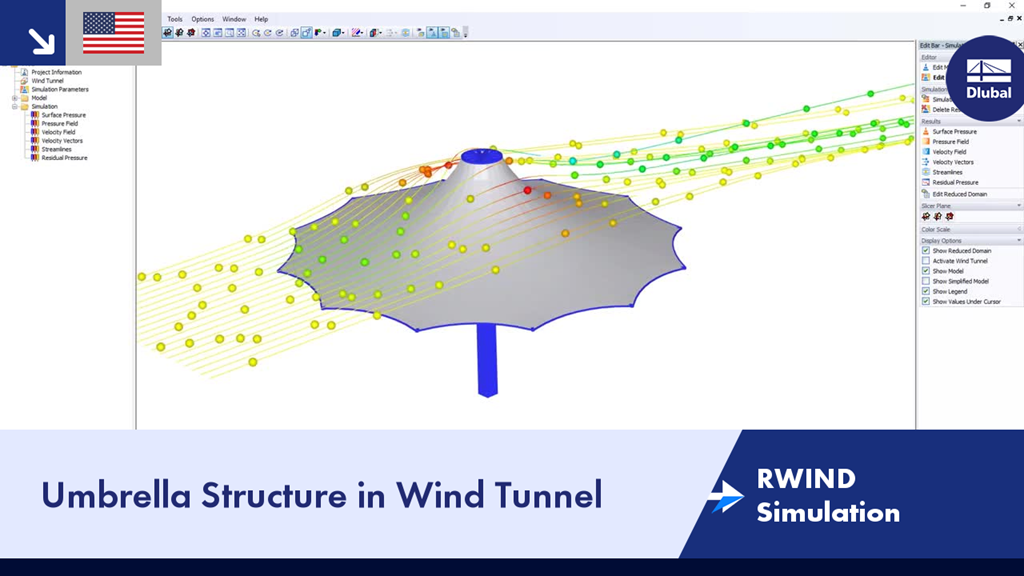Enable Activate Wind Tunnel checkbox
Image resolution: width=1024 pixels, height=576 pixels.
tap(925, 261)
